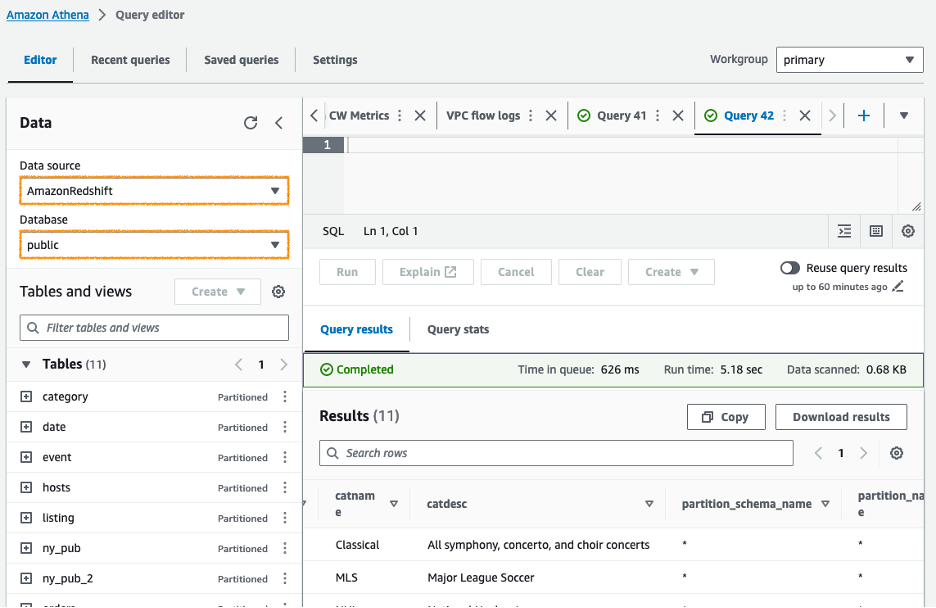Refresh the Data panel
The image size is (936, 608).
pos(251,123)
